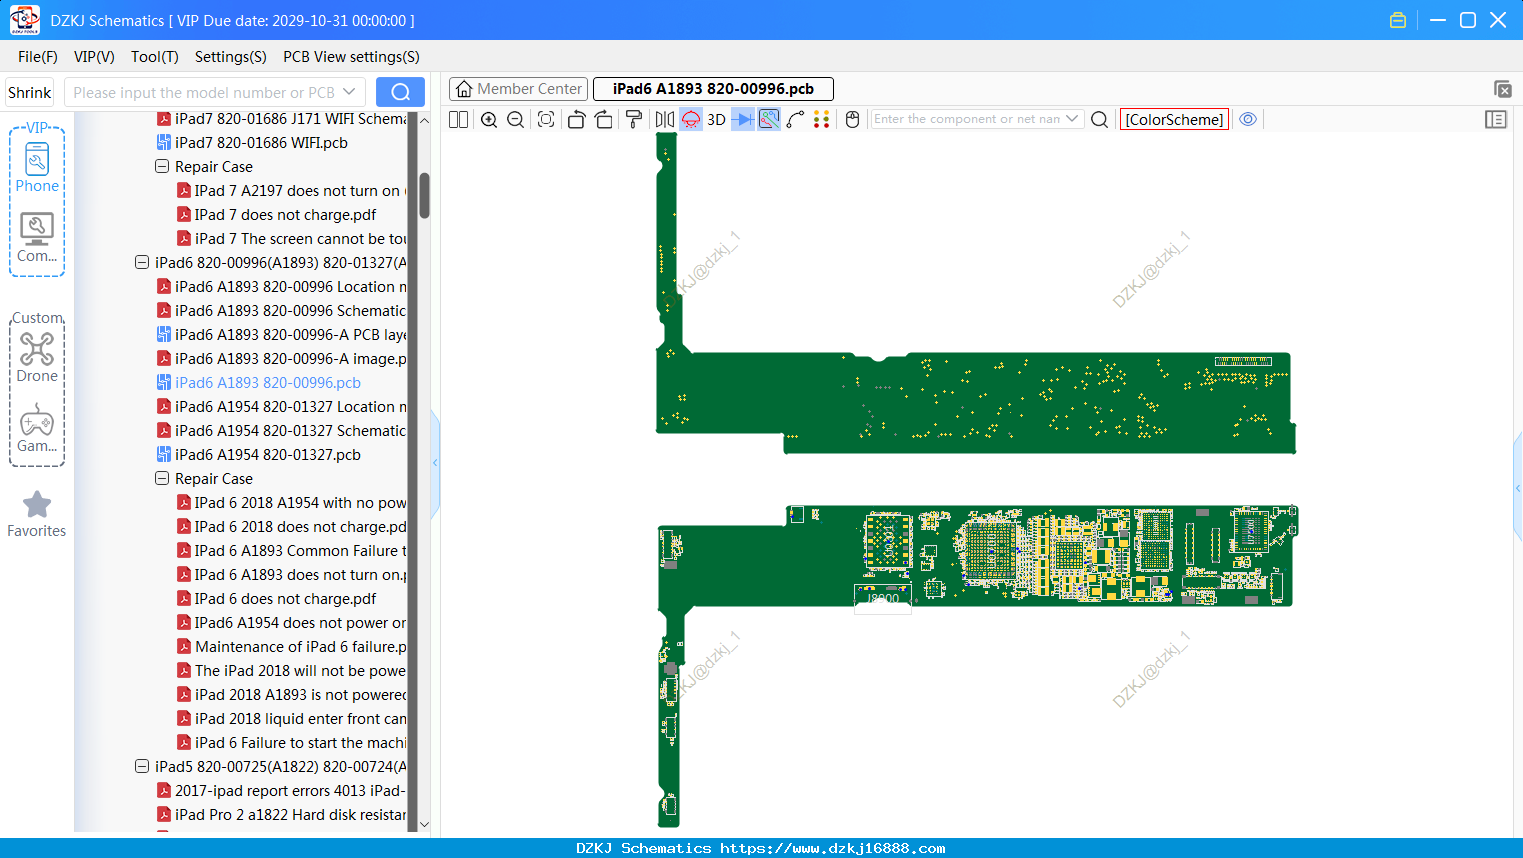Image resolution: width=1523 pixels, height=858 pixels.
Task: Open the model number dropdown arrow
Action: 349,92
